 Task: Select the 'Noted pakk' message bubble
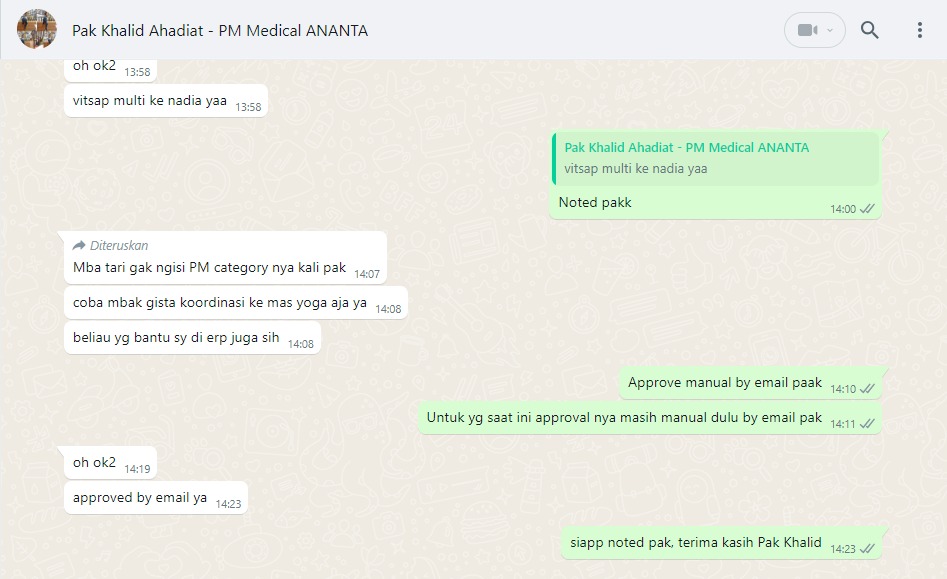714,176
